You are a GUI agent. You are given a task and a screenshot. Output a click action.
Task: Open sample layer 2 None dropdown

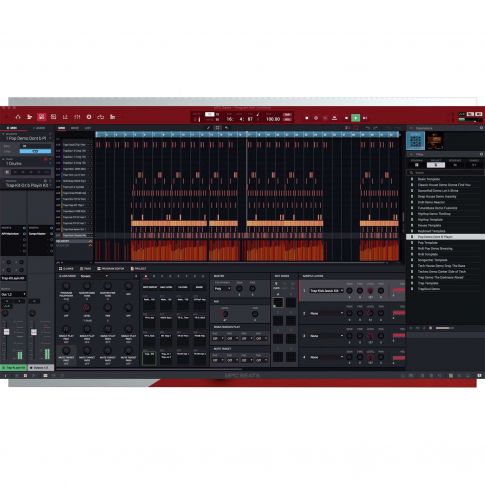coord(326,314)
